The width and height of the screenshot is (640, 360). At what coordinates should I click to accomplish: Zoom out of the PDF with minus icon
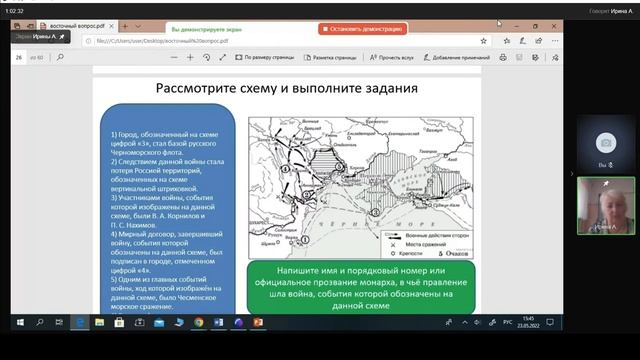click(x=174, y=58)
